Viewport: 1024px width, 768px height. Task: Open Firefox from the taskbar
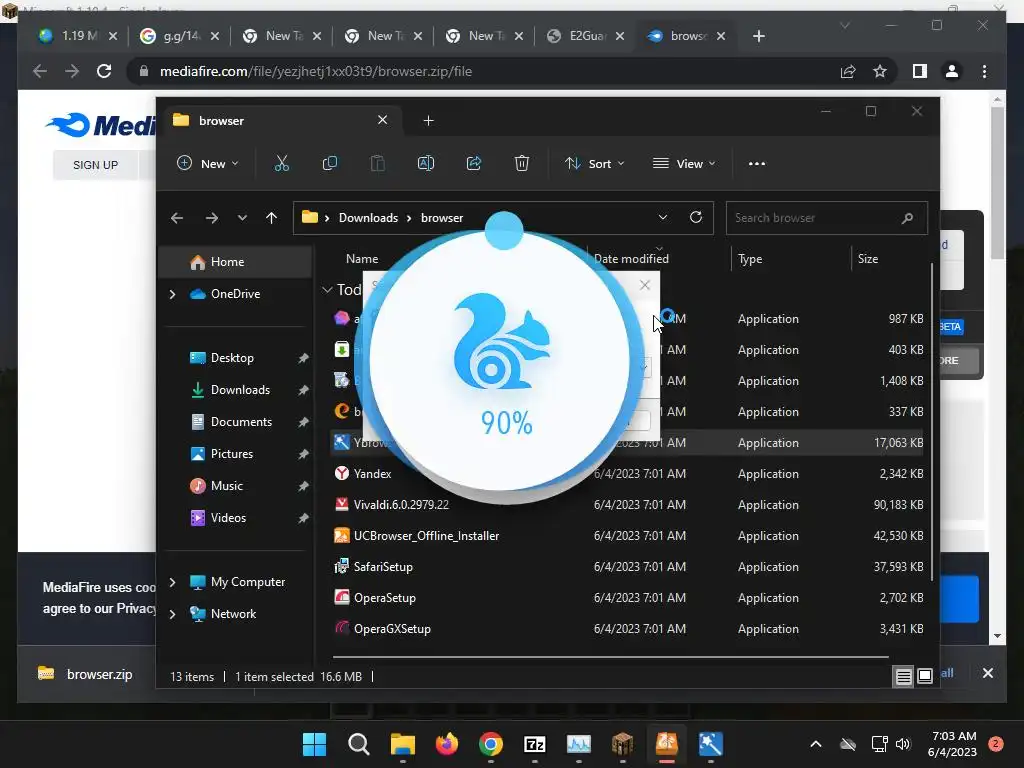pos(447,744)
